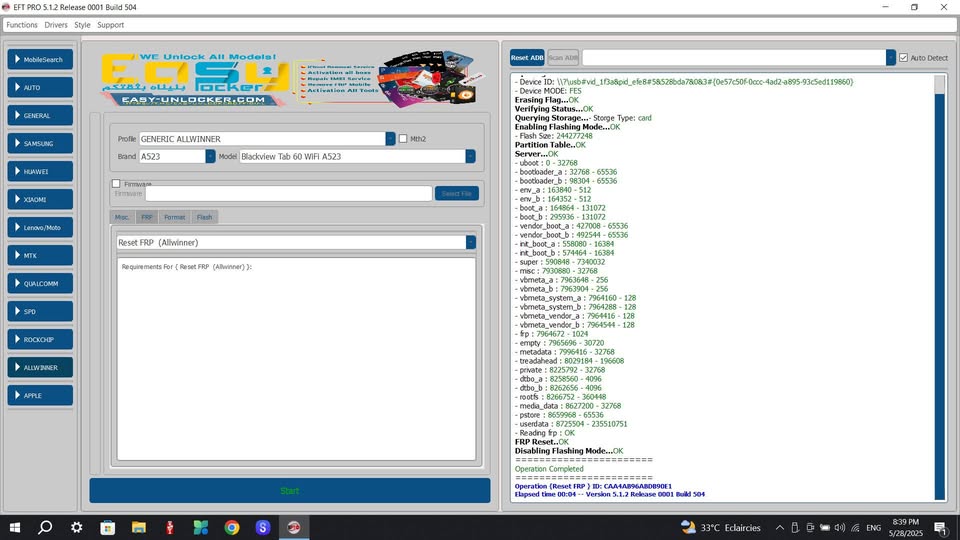960x540 pixels.
Task: Open the GENERAL sidebar section
Action: (x=40, y=115)
